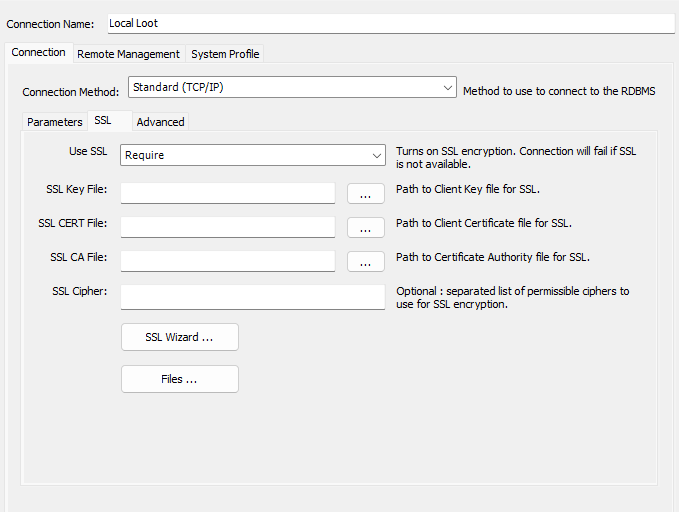The width and height of the screenshot is (679, 512).
Task: Click the 'SSL Cipher:' label
Action: [80, 291]
